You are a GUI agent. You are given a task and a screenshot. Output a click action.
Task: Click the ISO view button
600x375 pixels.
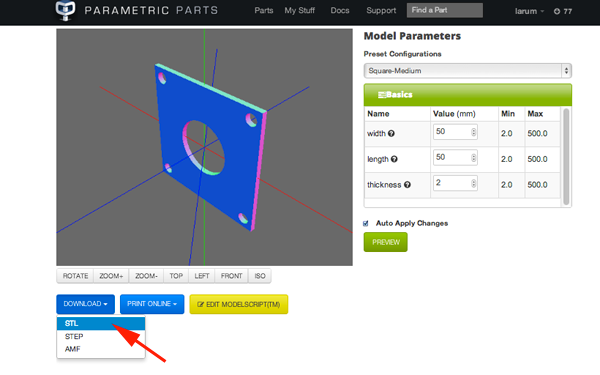pos(260,276)
